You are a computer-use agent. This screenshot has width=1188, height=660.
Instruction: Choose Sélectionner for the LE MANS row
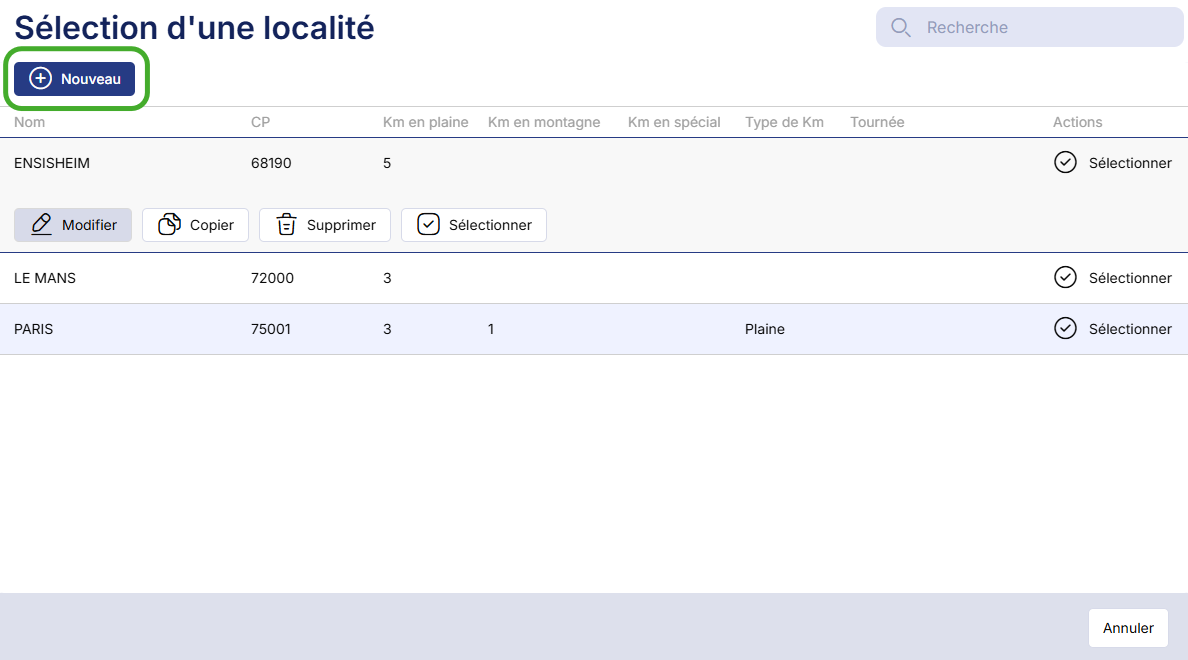point(1130,278)
